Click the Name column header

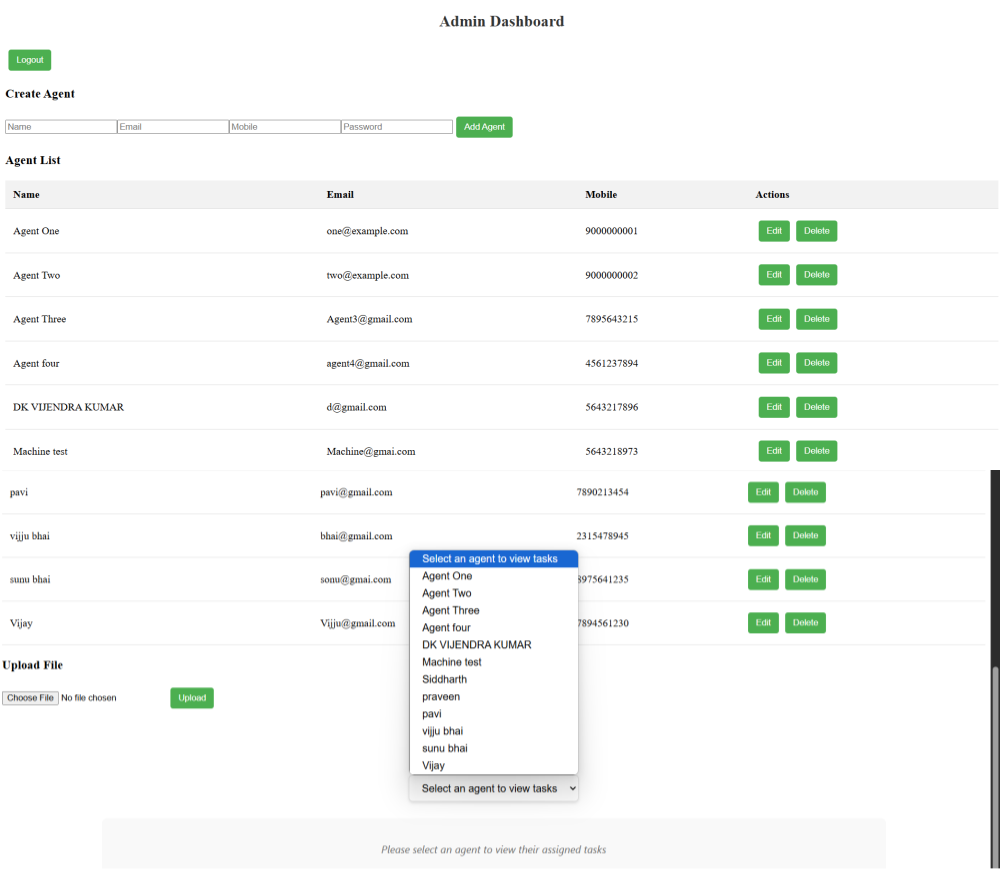pos(26,194)
